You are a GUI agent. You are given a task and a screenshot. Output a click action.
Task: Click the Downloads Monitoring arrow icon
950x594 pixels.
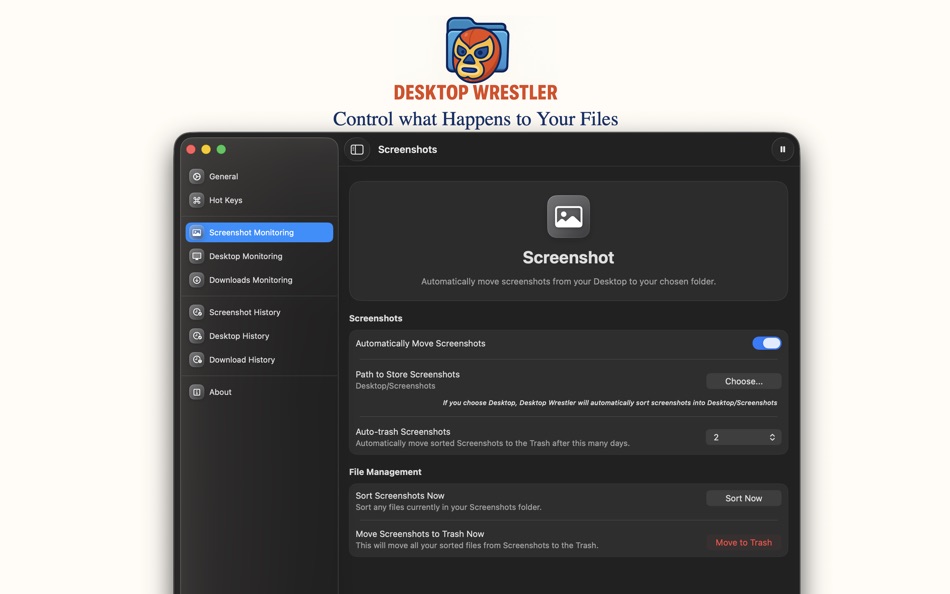point(196,280)
